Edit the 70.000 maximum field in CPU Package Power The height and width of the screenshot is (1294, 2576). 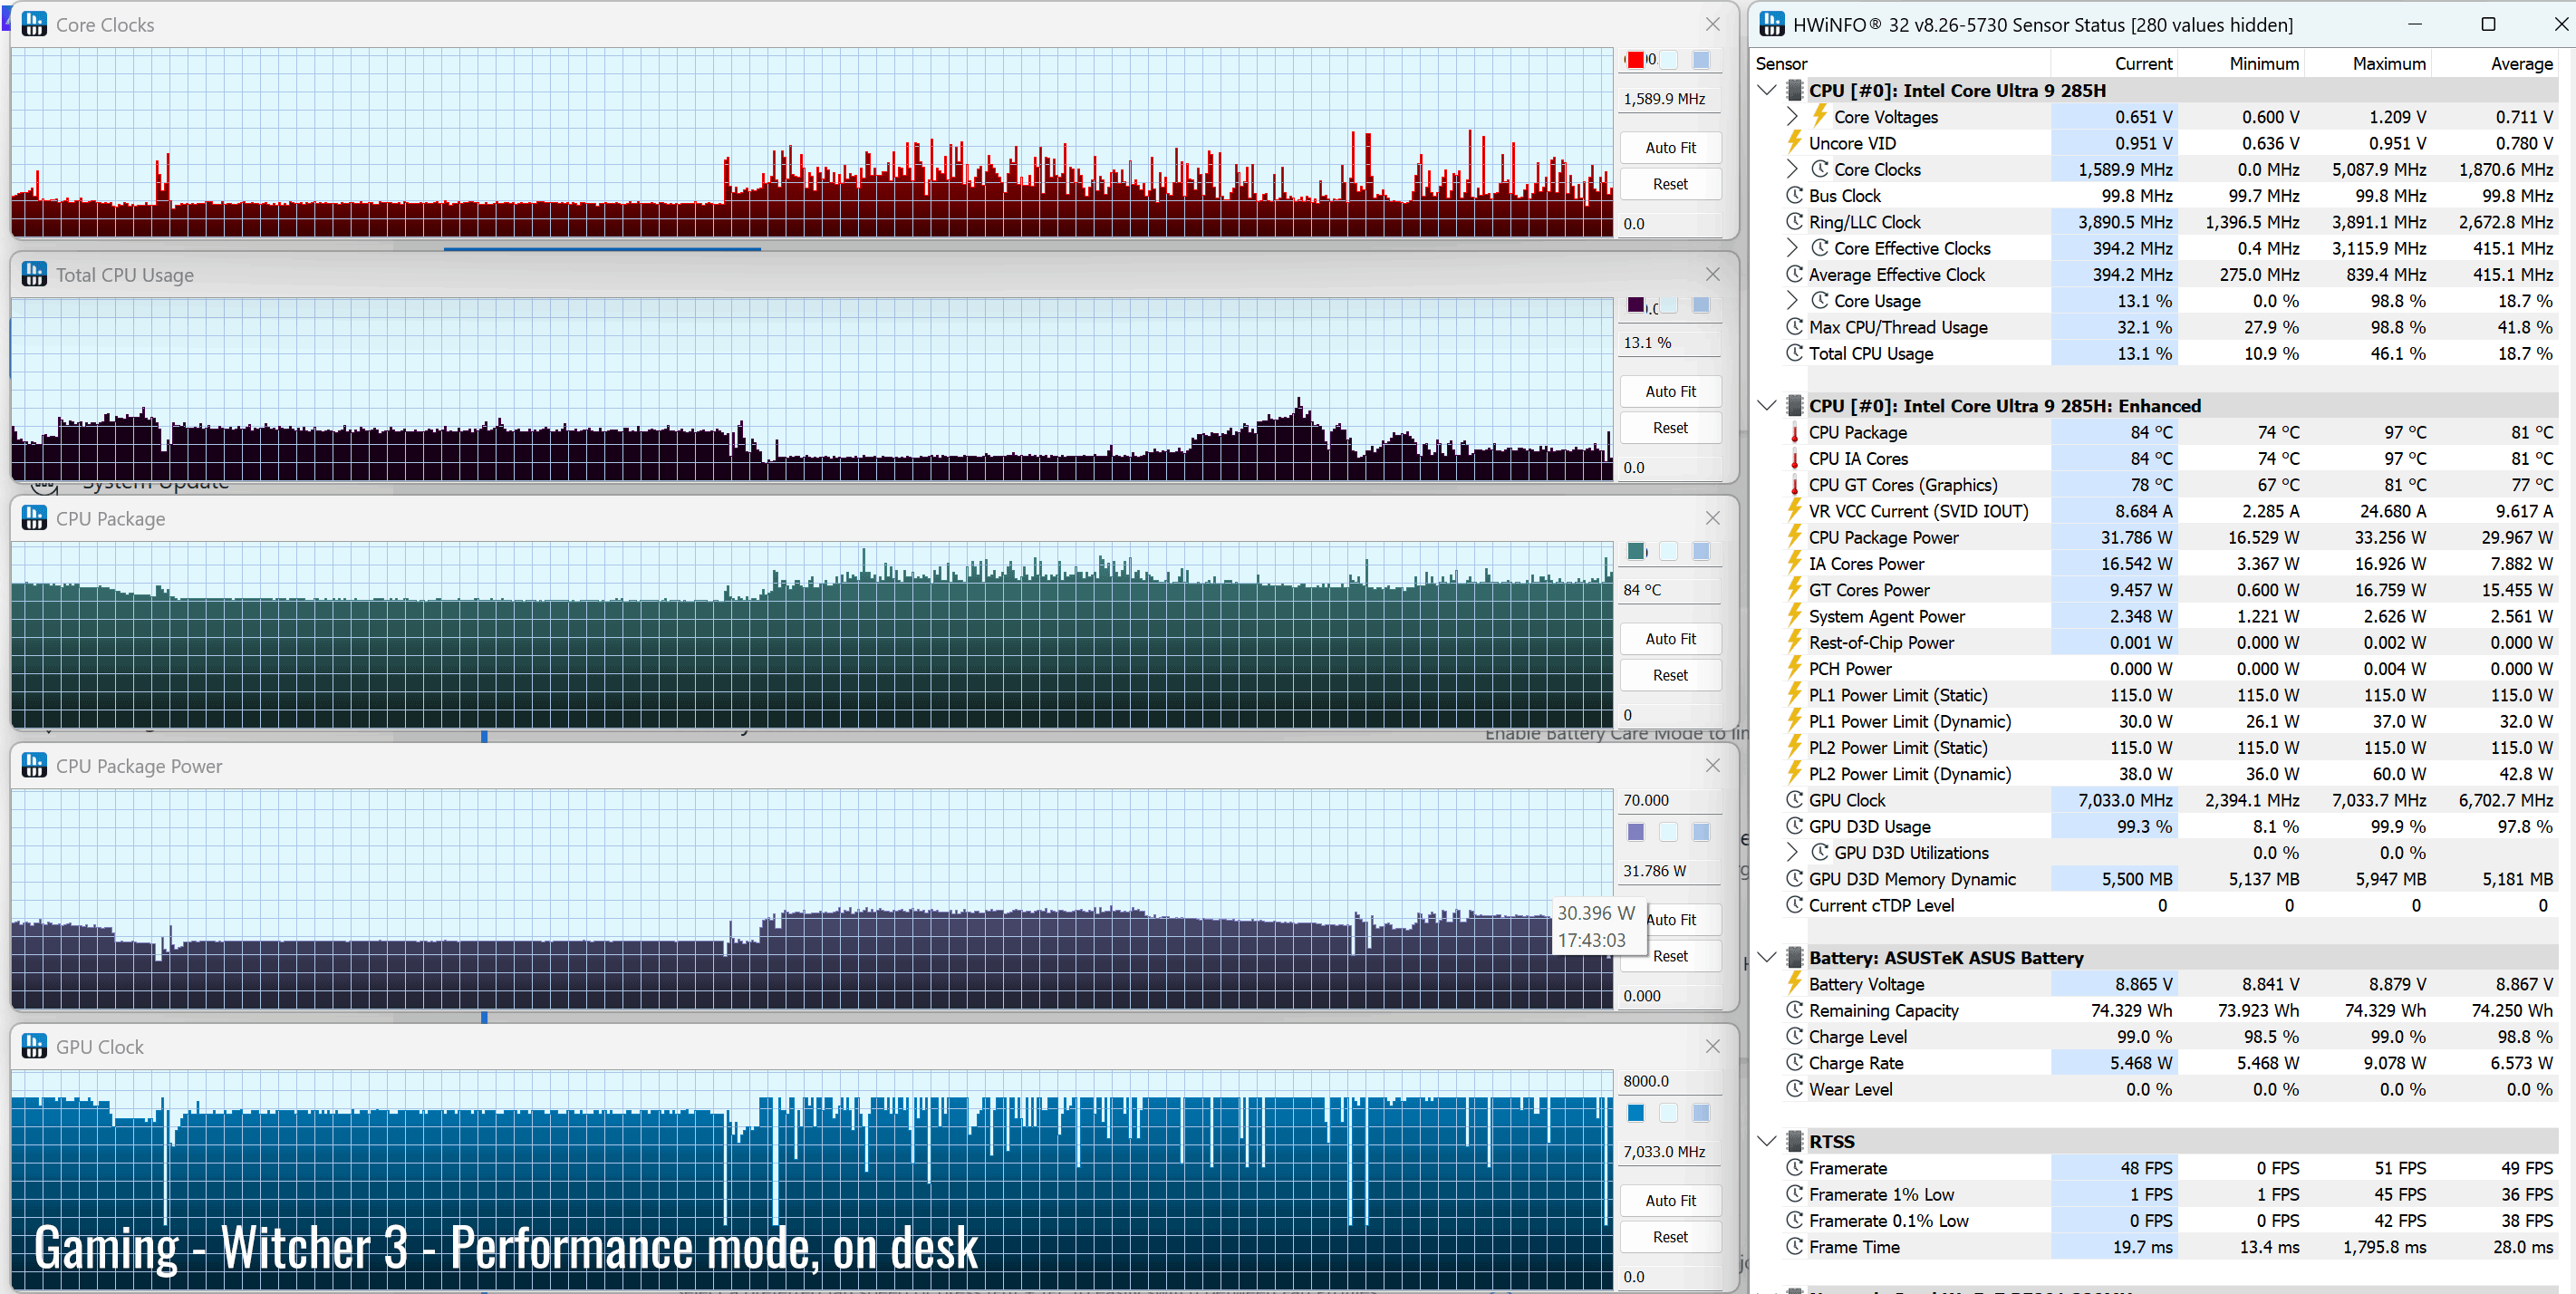(1670, 800)
